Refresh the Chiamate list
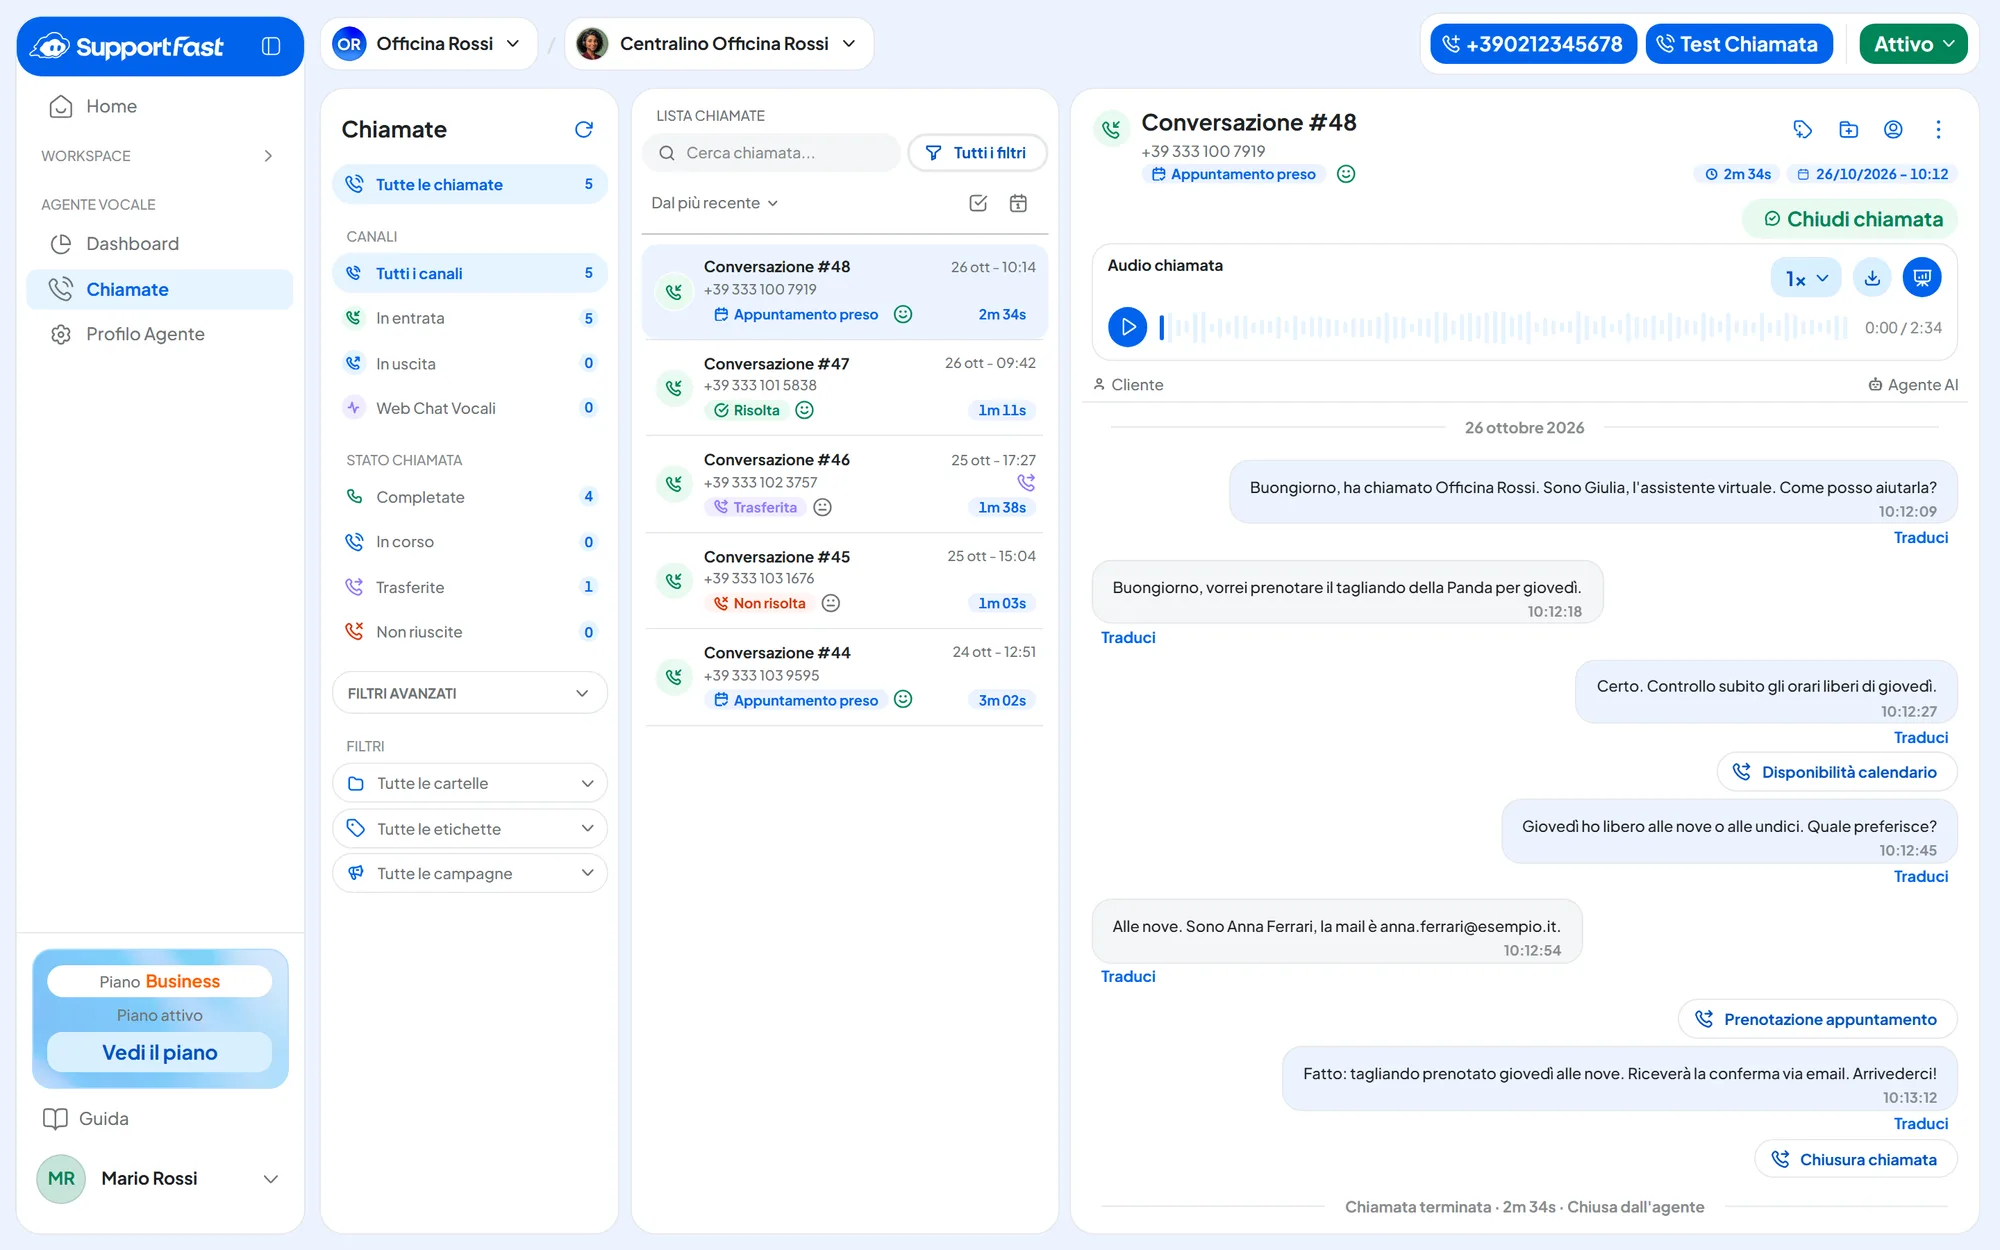 coord(584,129)
